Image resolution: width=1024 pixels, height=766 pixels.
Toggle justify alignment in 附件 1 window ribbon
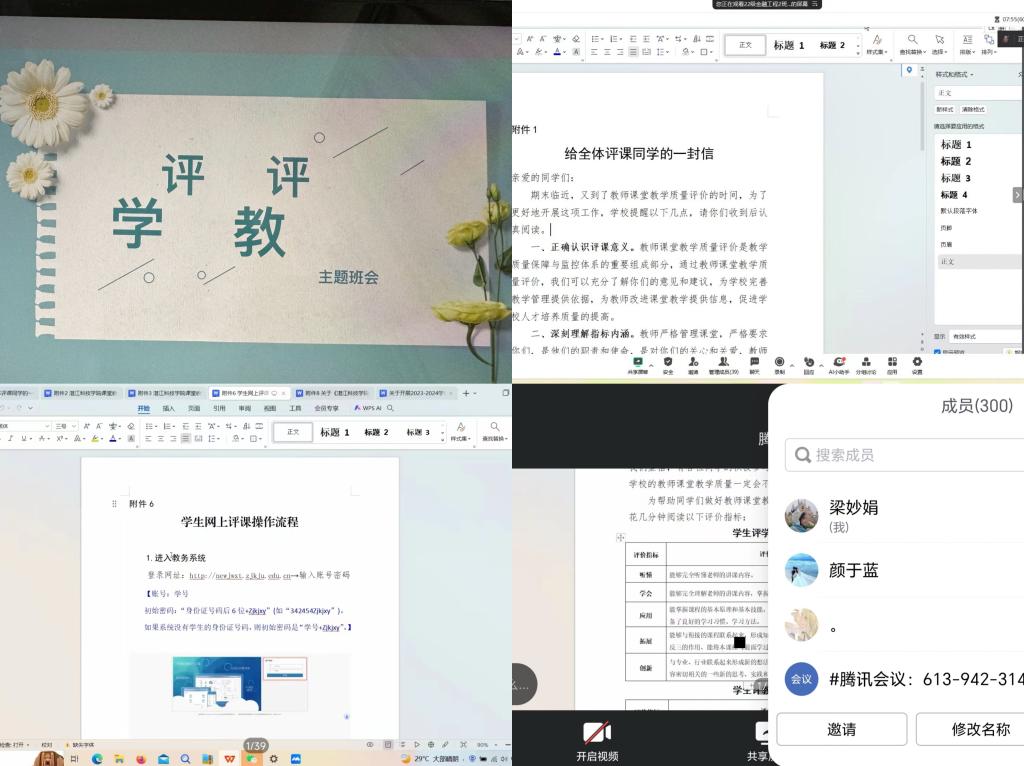633,52
